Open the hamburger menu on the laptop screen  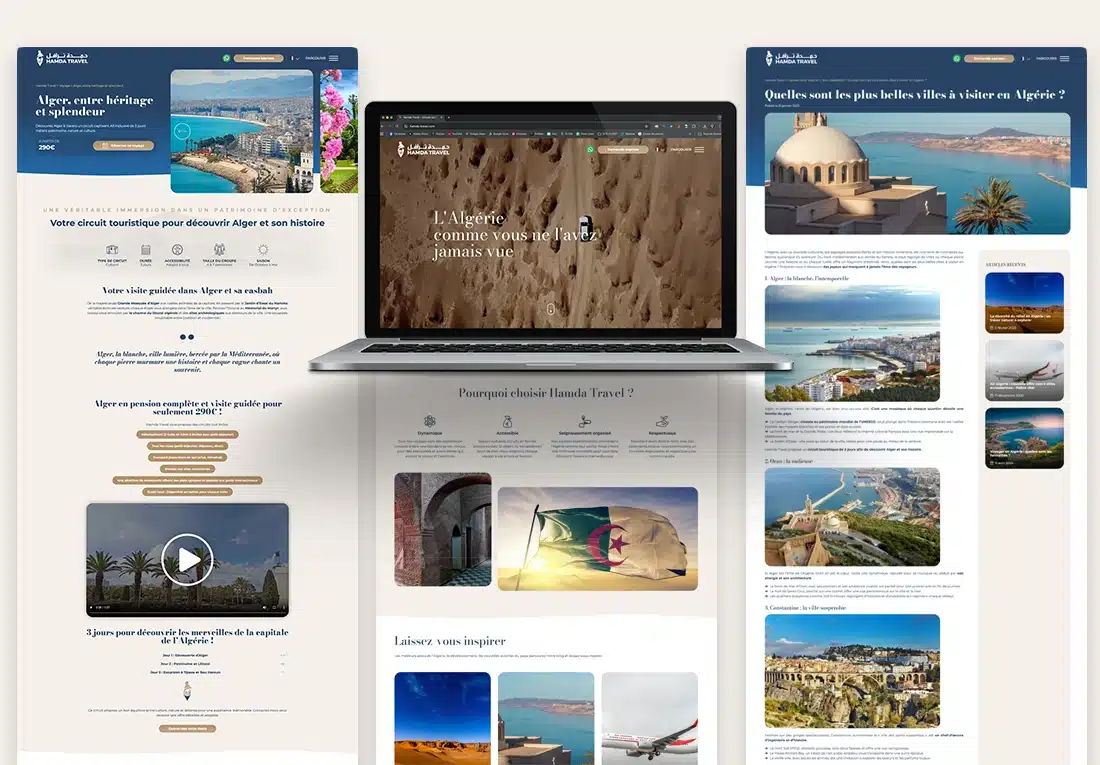pyautogui.click(x=699, y=149)
